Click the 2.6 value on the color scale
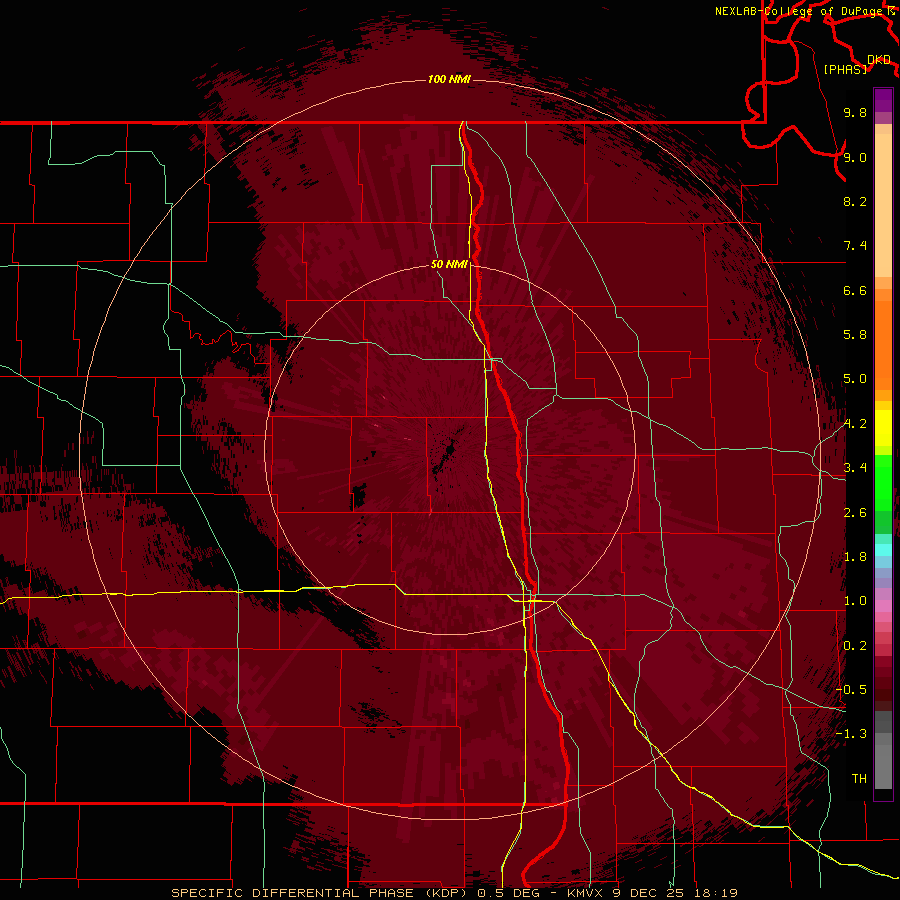The height and width of the screenshot is (900, 900). pyautogui.click(x=855, y=513)
